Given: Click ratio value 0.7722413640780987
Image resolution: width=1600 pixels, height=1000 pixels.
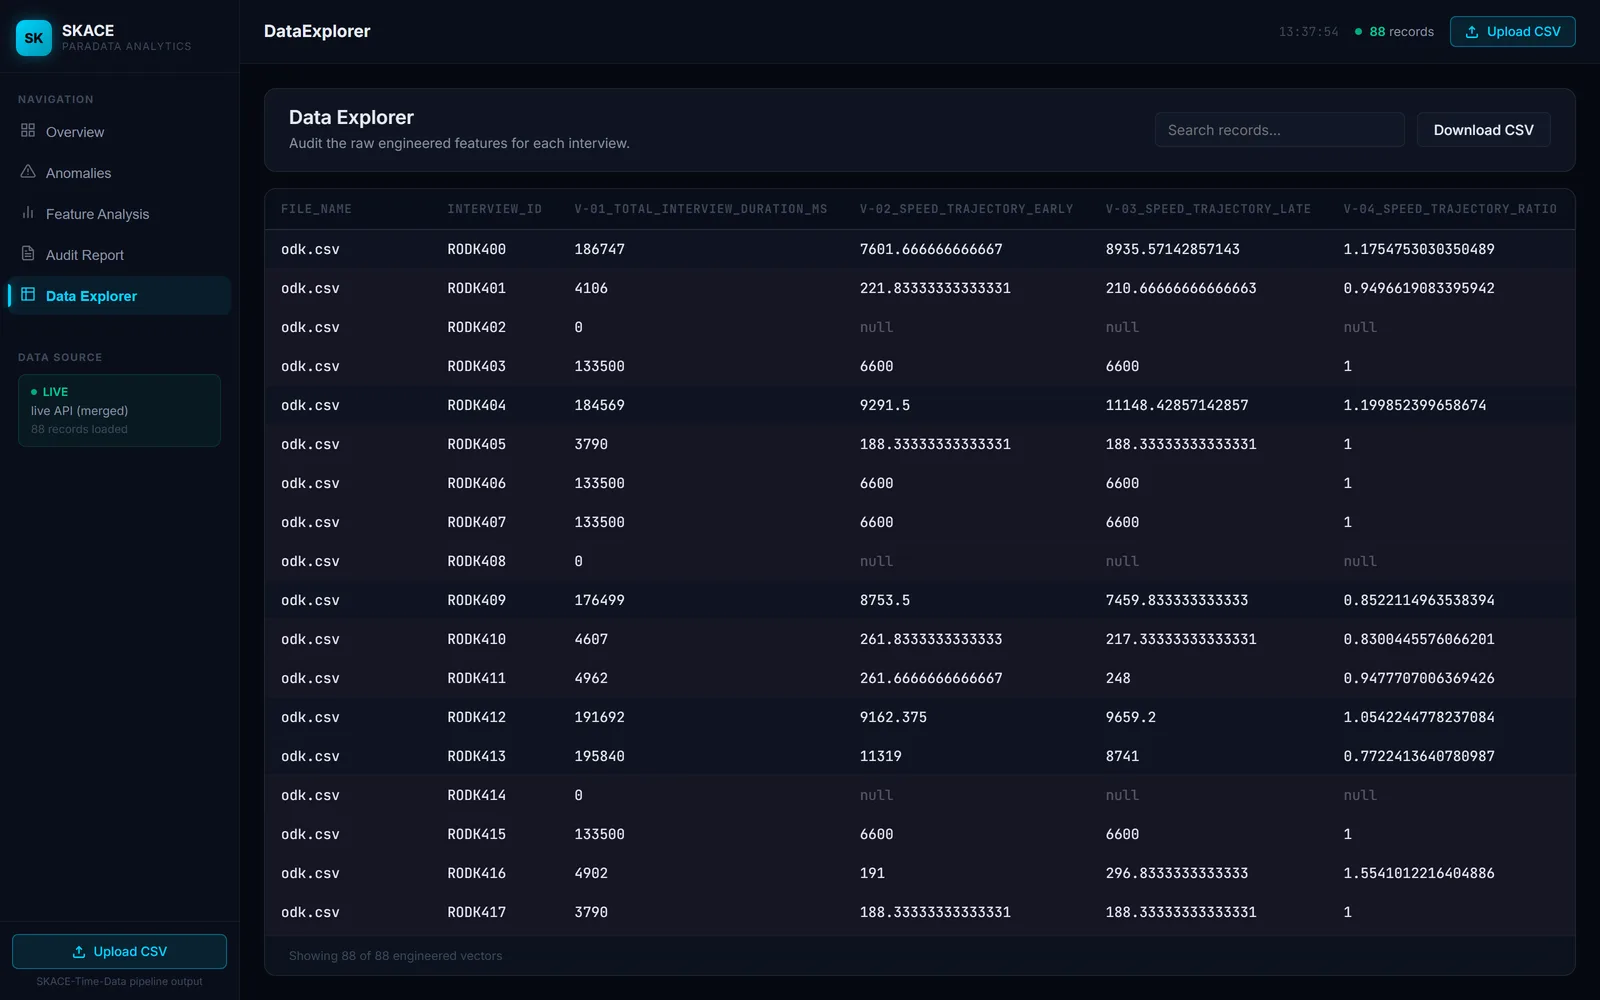Looking at the screenshot, I should (x=1419, y=756).
